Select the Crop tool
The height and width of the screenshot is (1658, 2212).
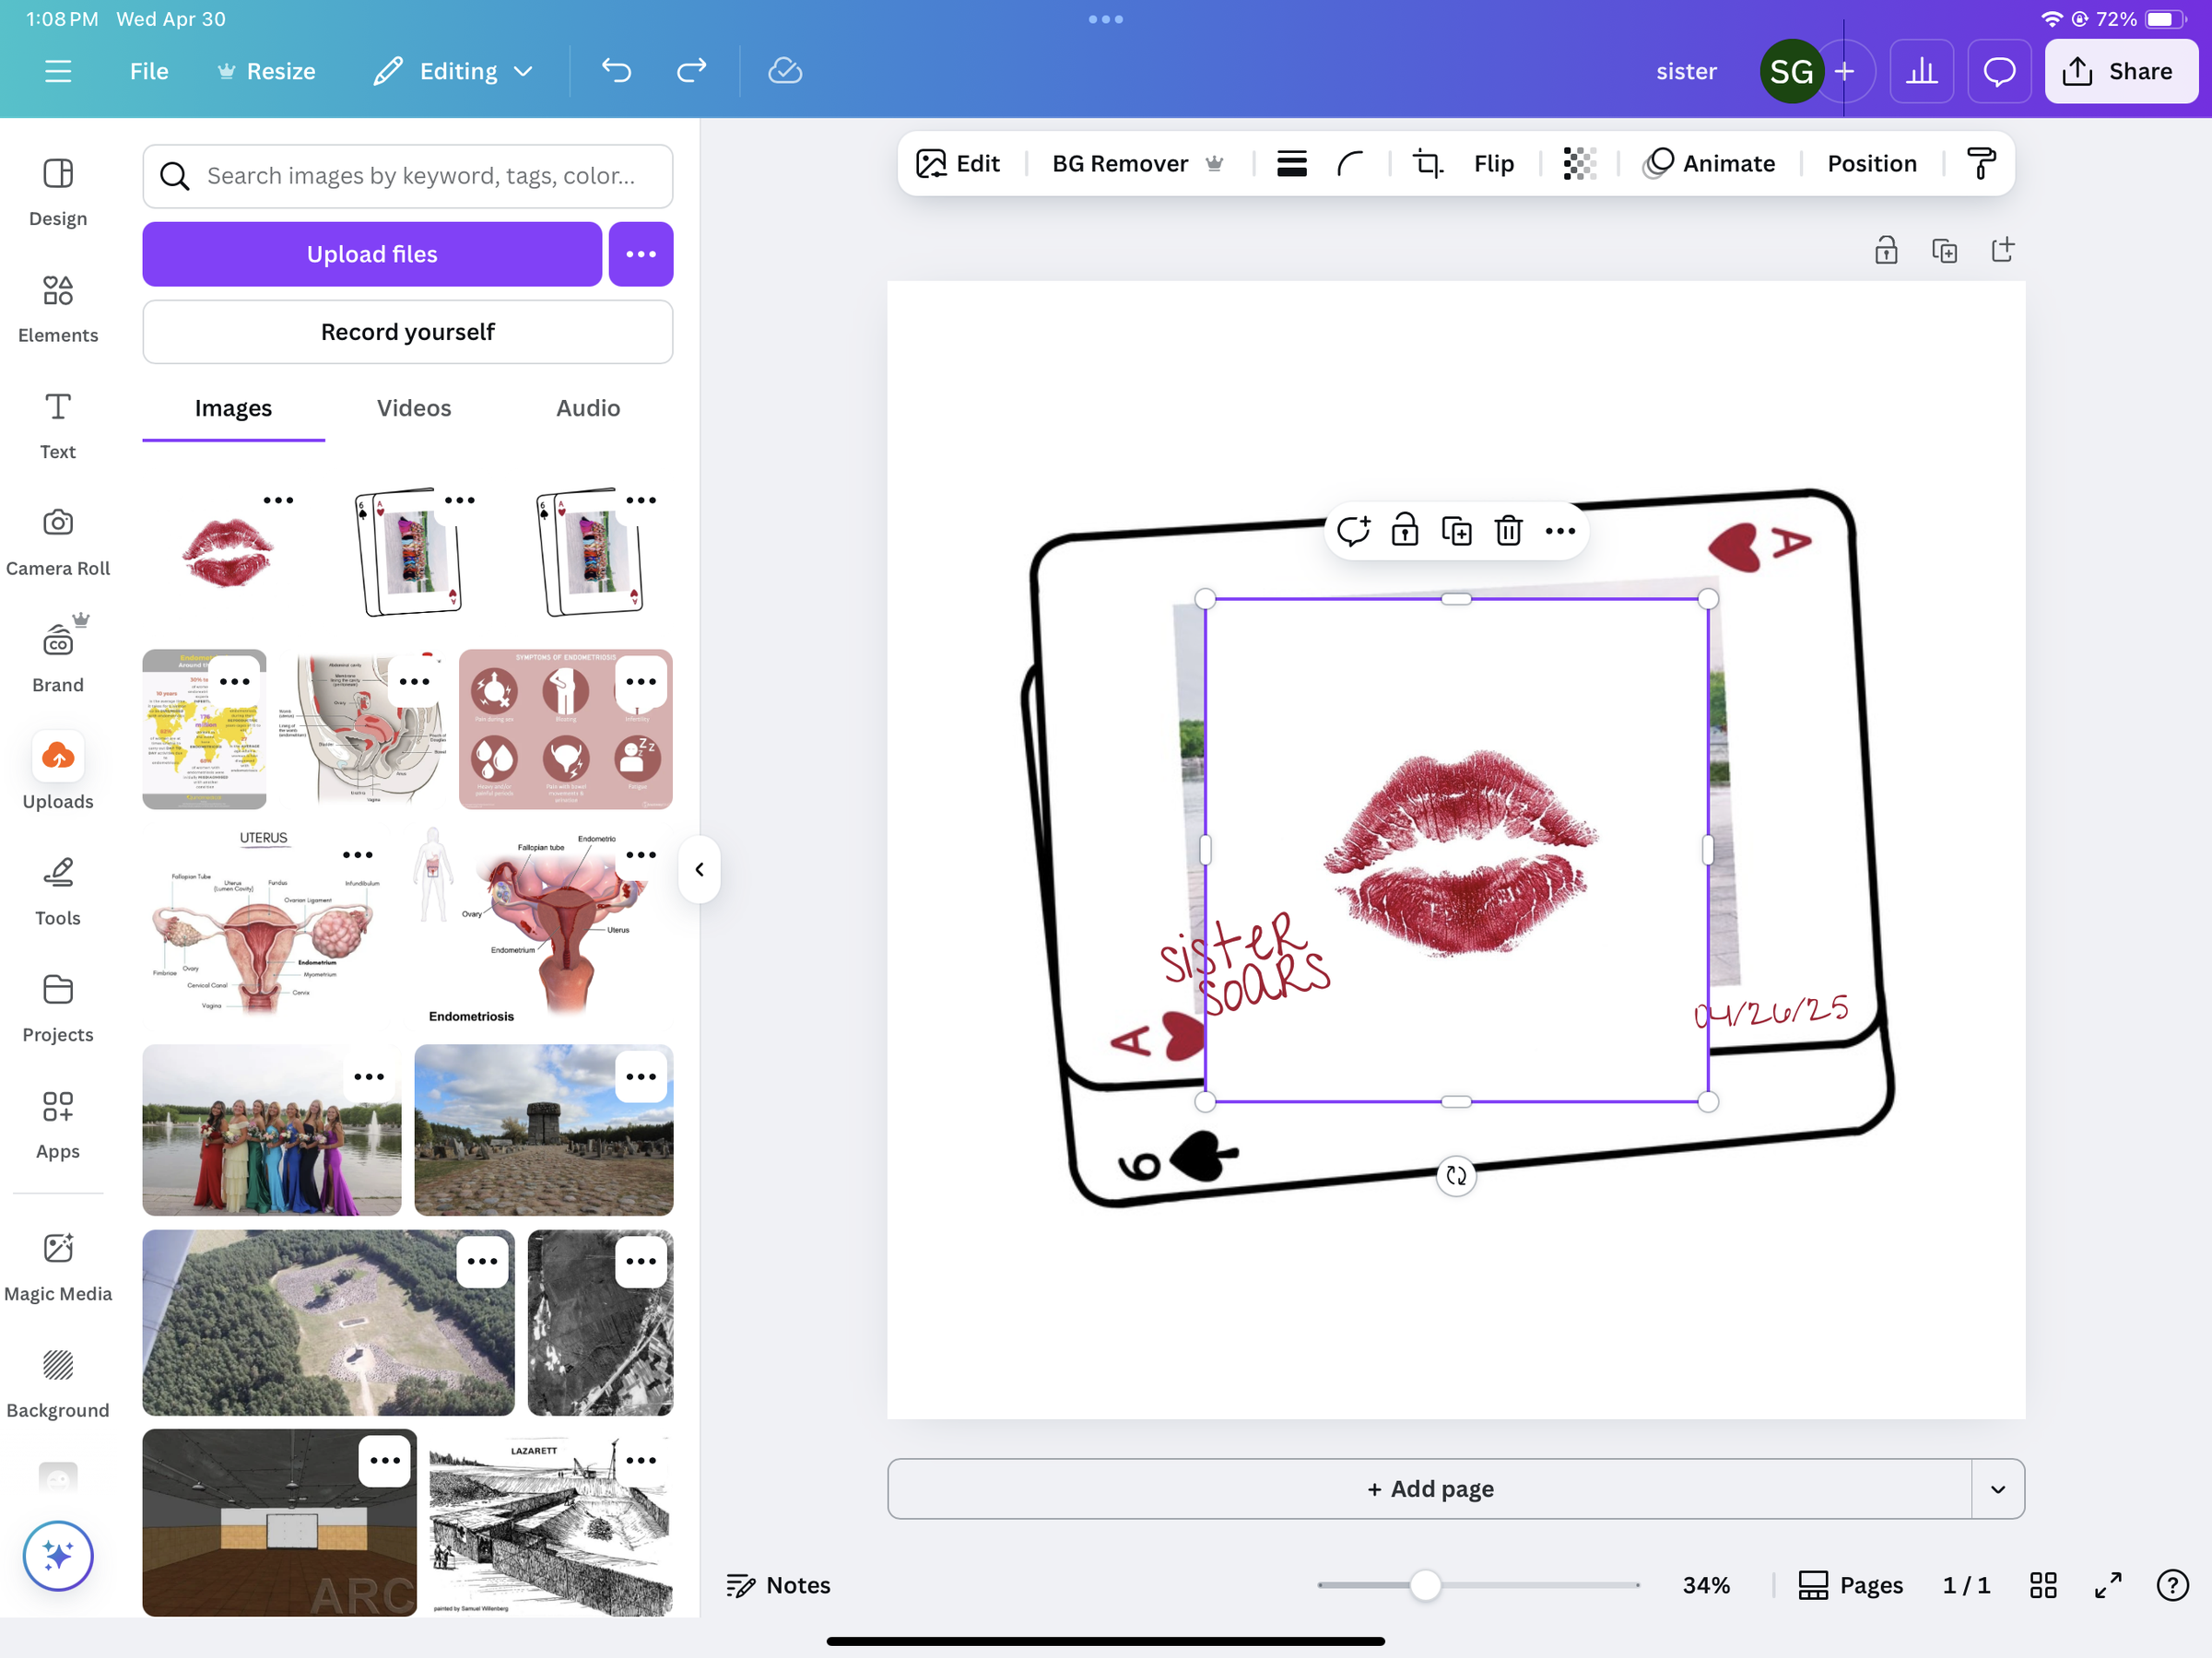click(1427, 163)
